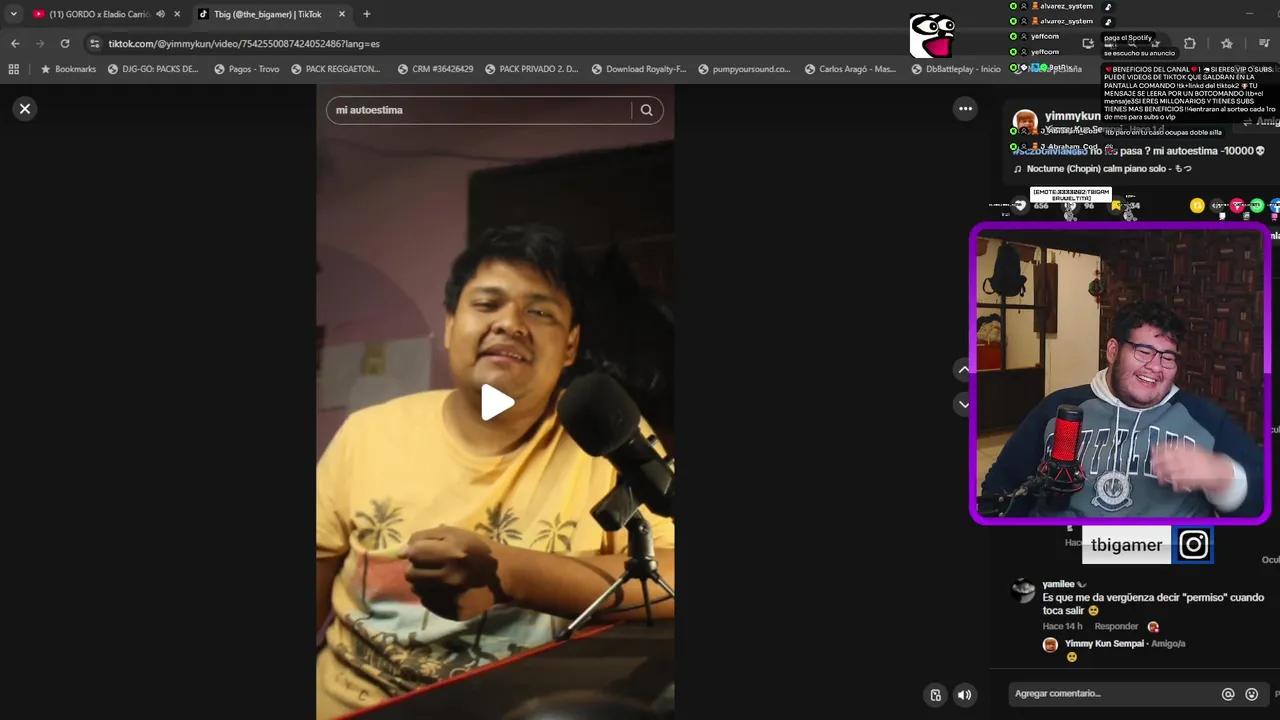Open the browser extensions puzzle icon
Viewport: 1280px width, 720px height.
(1189, 44)
